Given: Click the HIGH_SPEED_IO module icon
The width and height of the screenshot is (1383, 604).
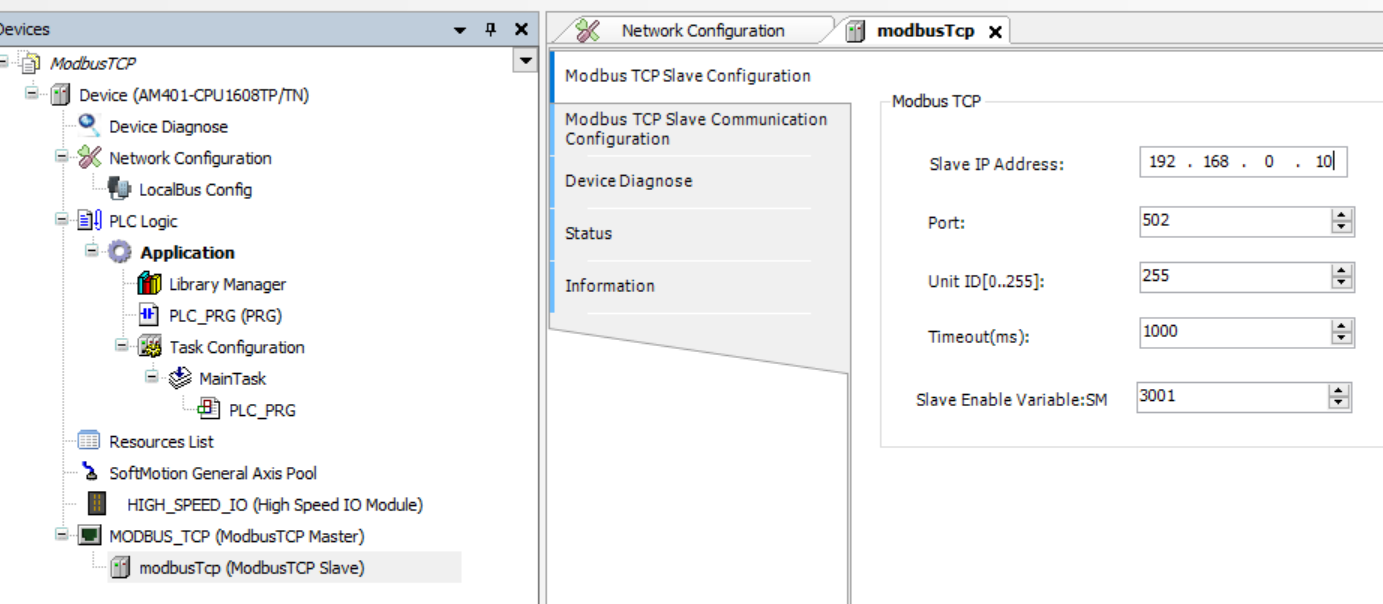Looking at the screenshot, I should pos(97,505).
